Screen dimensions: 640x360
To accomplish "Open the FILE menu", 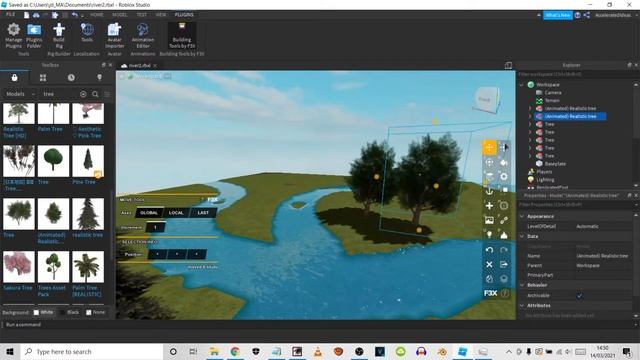I will [x=10, y=14].
